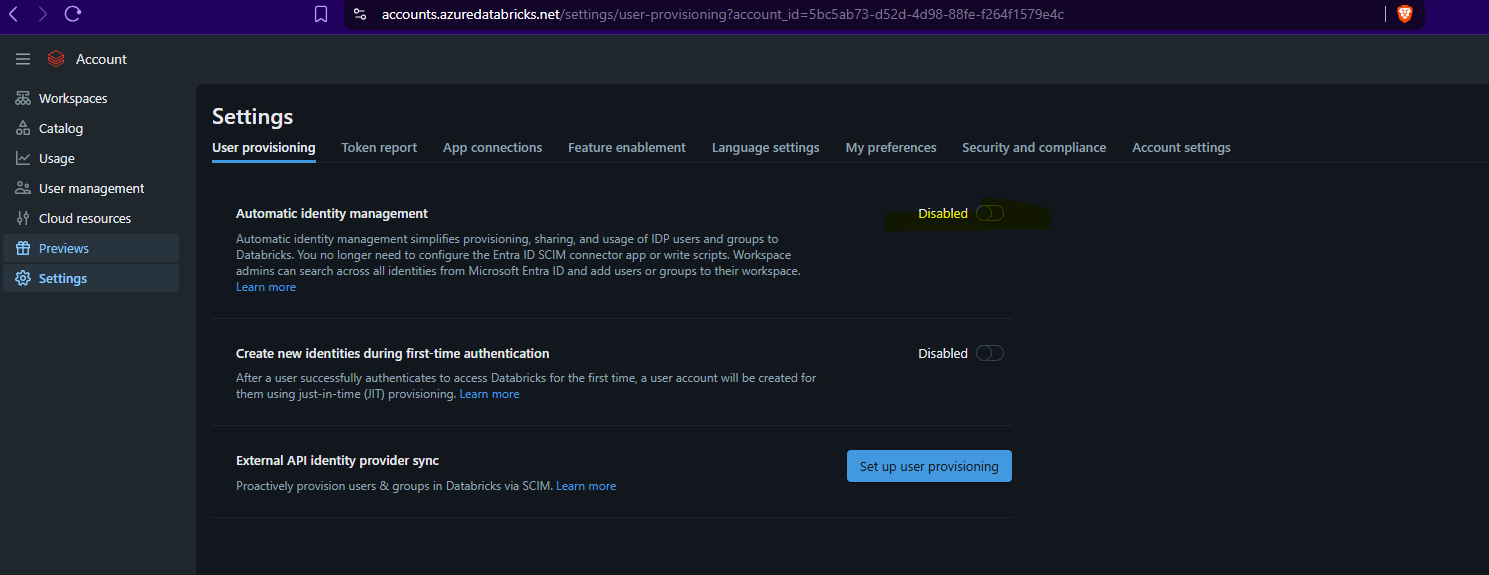Click the Usage chart icon
This screenshot has width=1489, height=575.
(x=22, y=158)
